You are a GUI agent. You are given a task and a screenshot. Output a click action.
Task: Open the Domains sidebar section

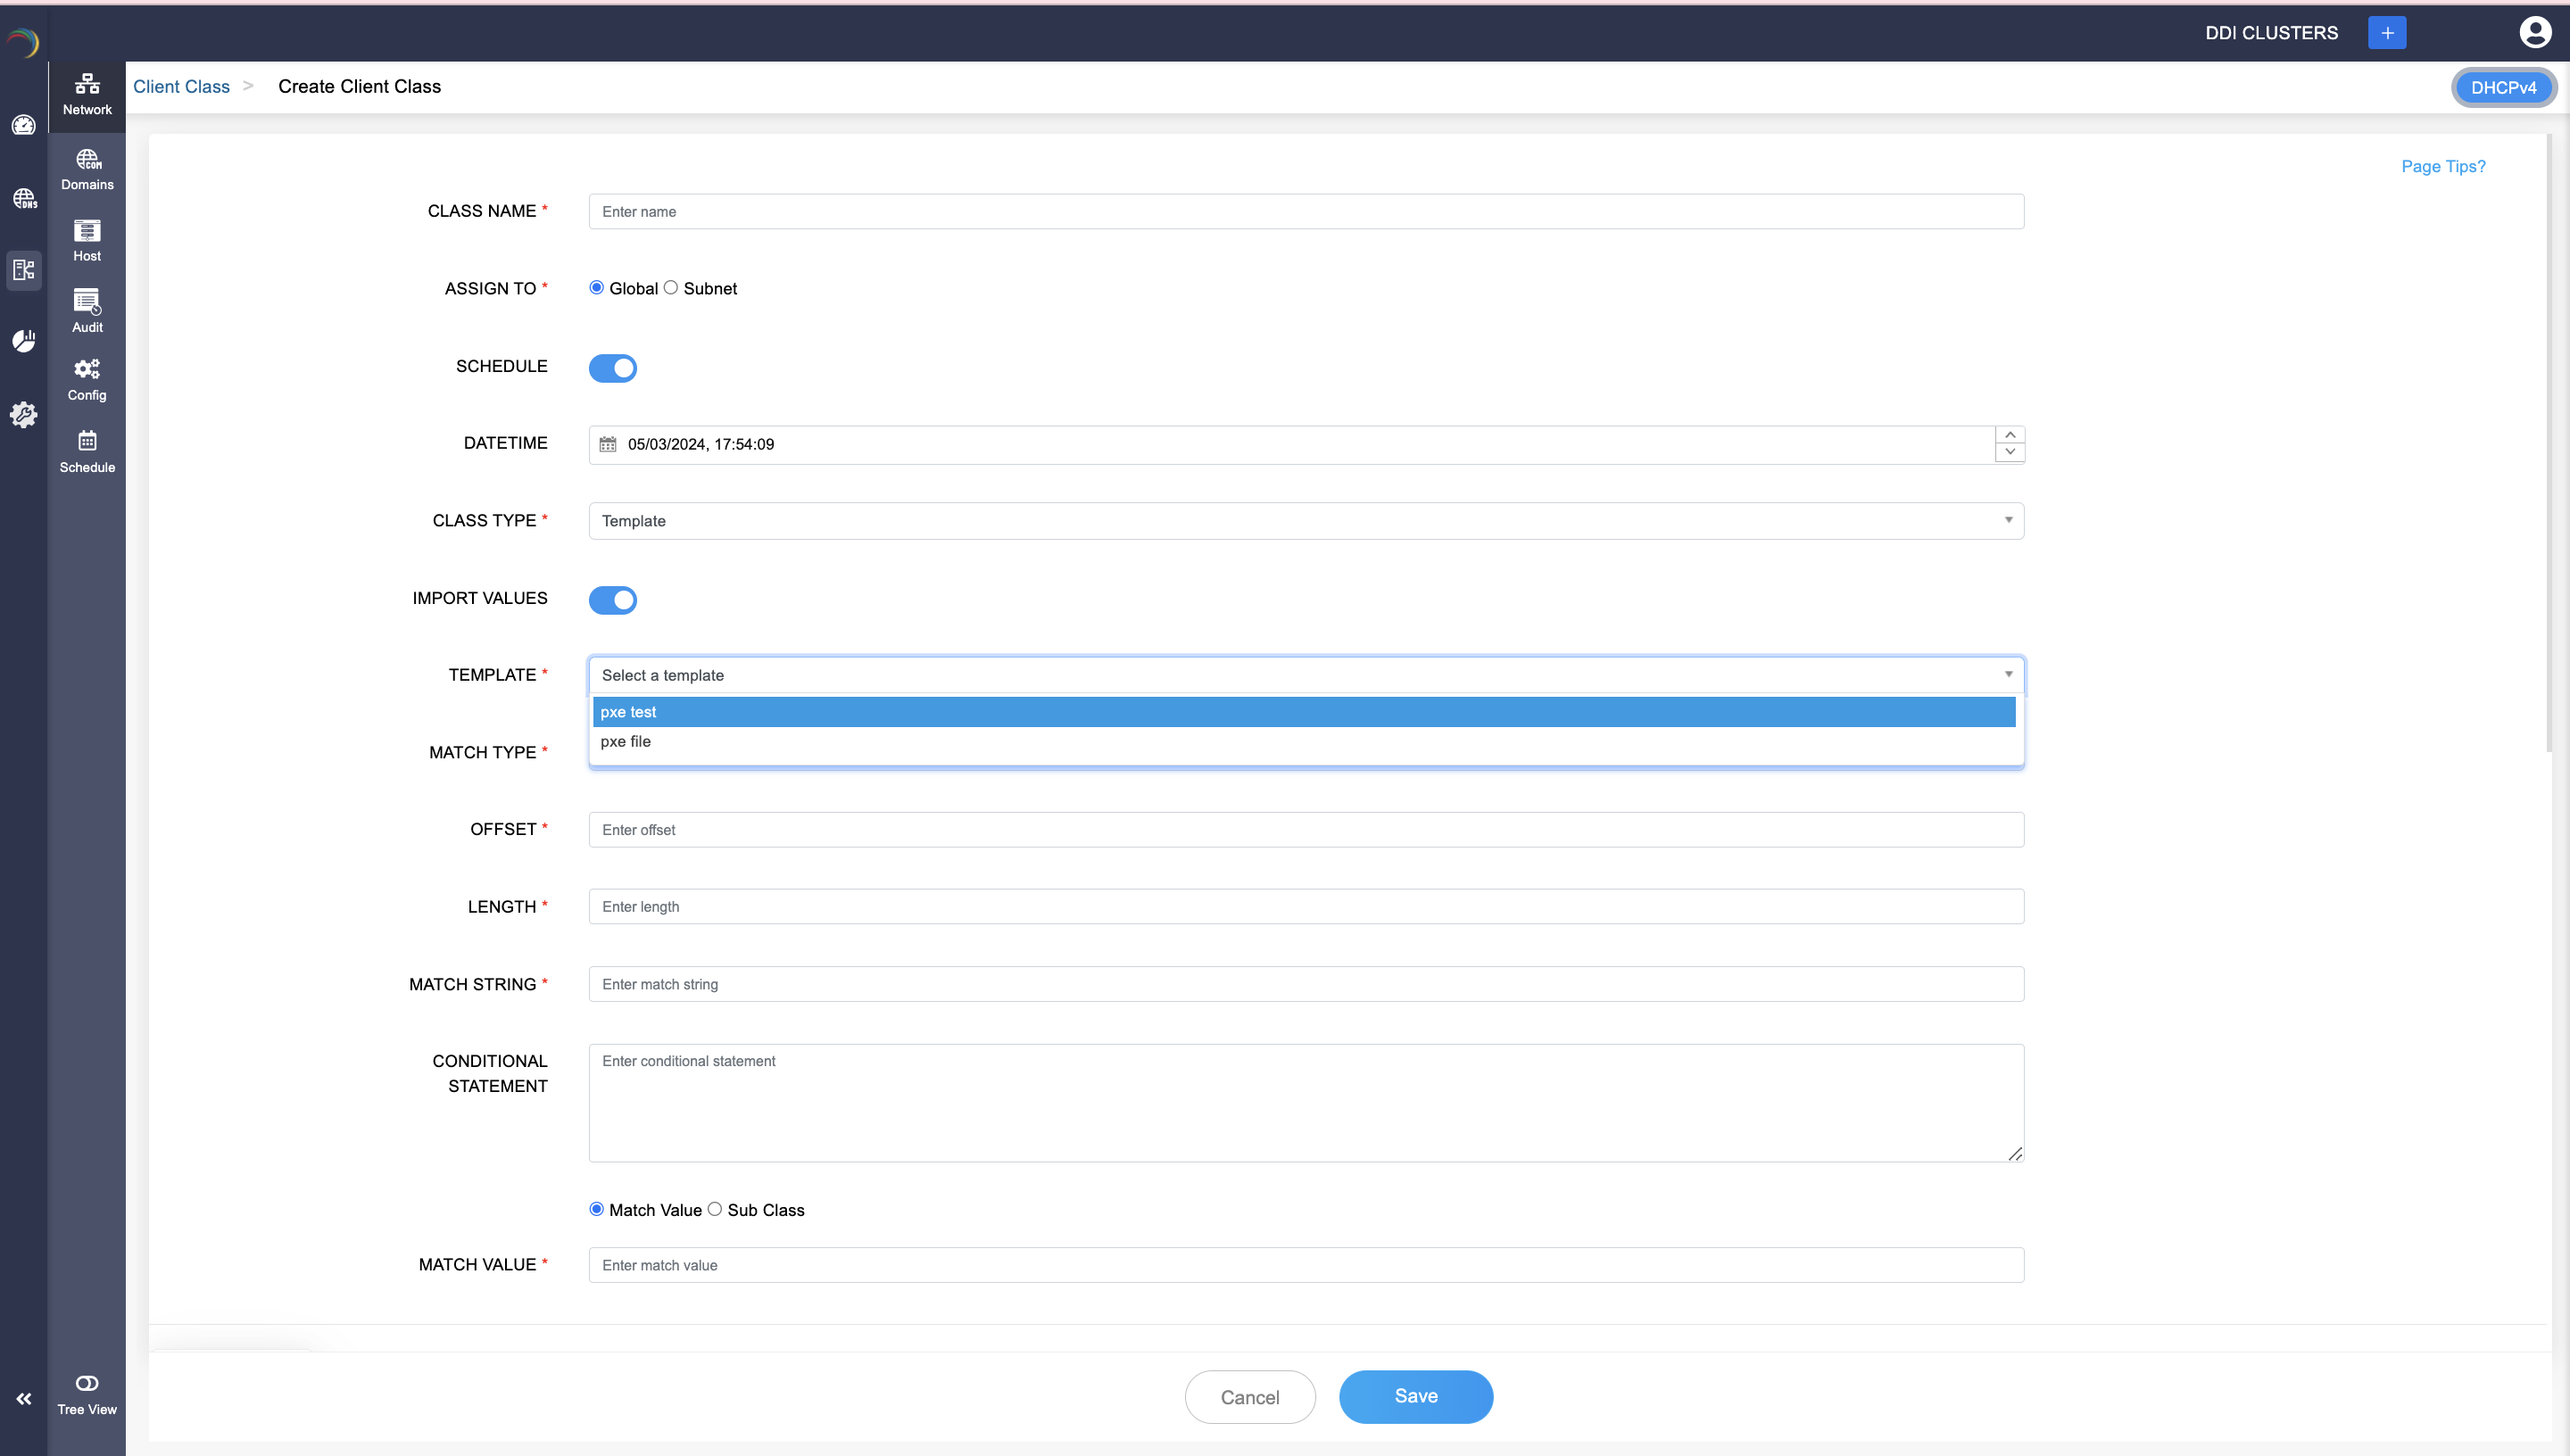87,169
